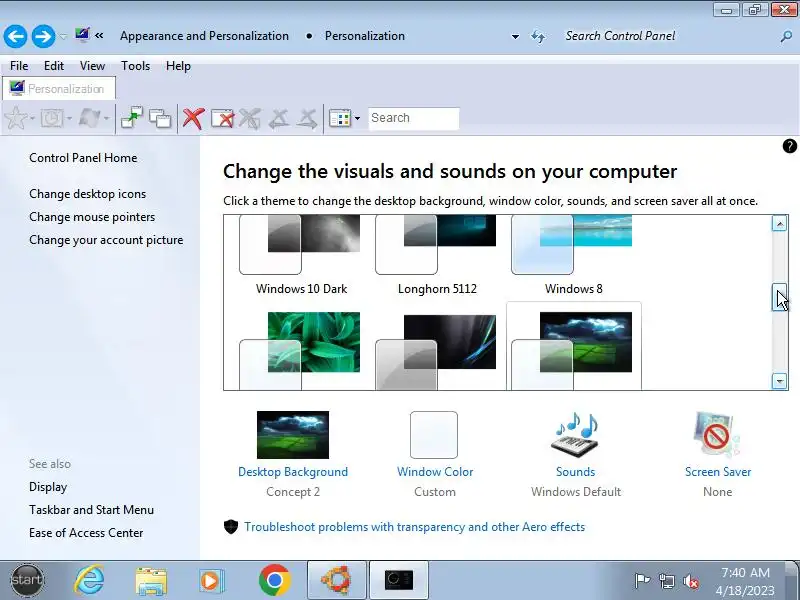Open the clock showing 7:40 AM

tap(745, 582)
